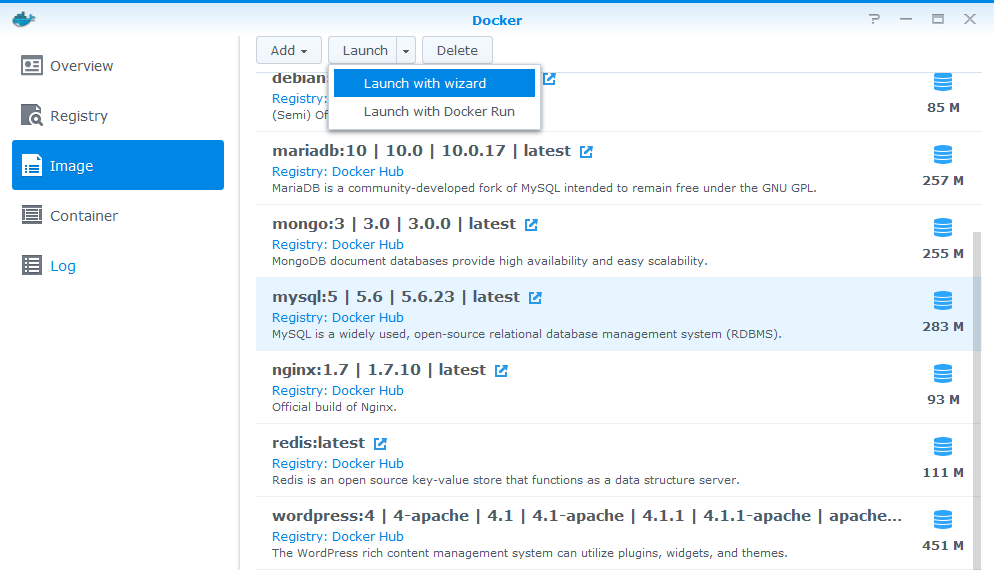Open mariadb external link icon
Viewport: 994px width, 570px height.
586,152
